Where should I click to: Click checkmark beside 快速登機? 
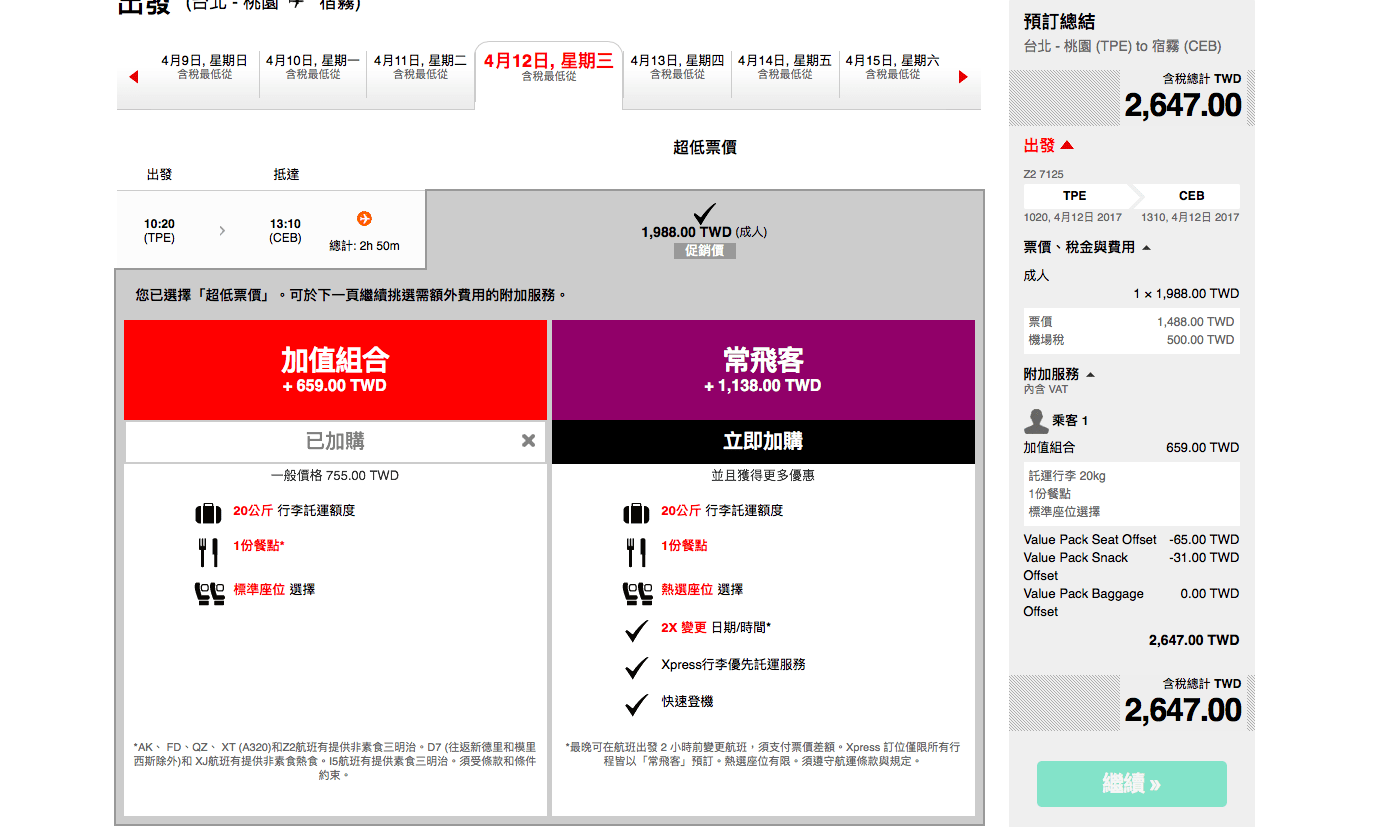(636, 705)
